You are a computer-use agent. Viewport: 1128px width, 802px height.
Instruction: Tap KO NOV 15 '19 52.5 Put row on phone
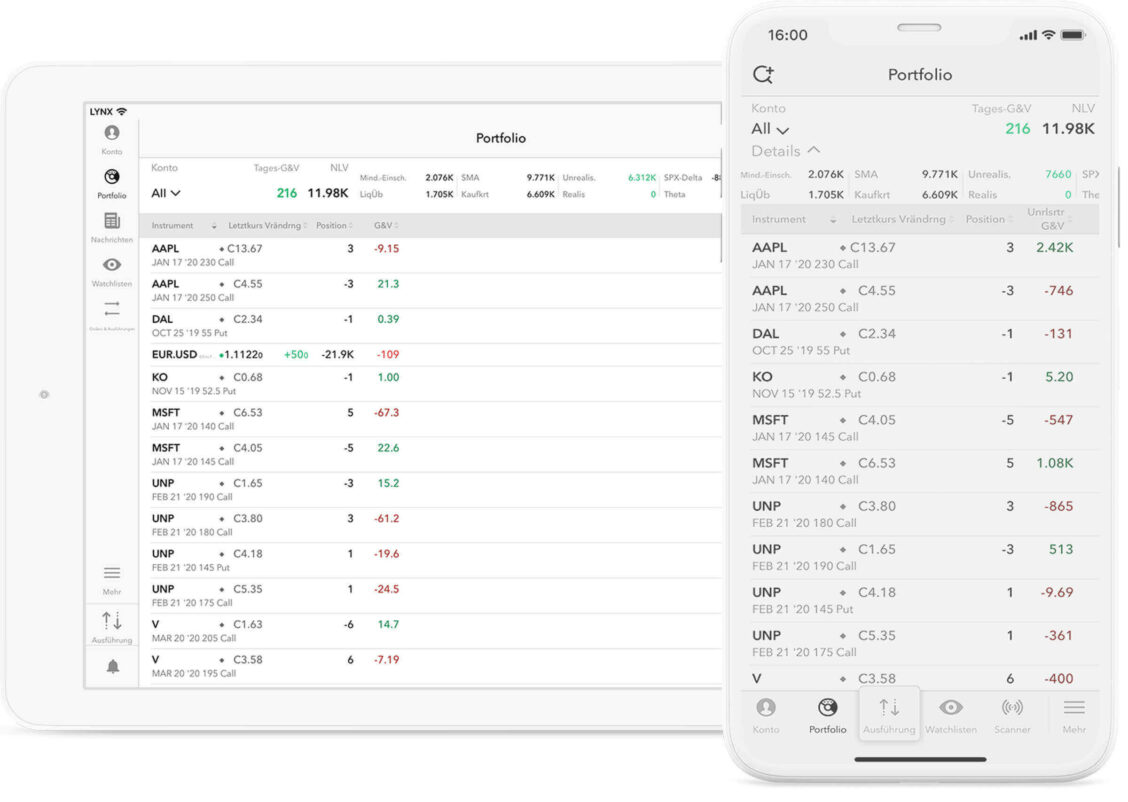919,385
